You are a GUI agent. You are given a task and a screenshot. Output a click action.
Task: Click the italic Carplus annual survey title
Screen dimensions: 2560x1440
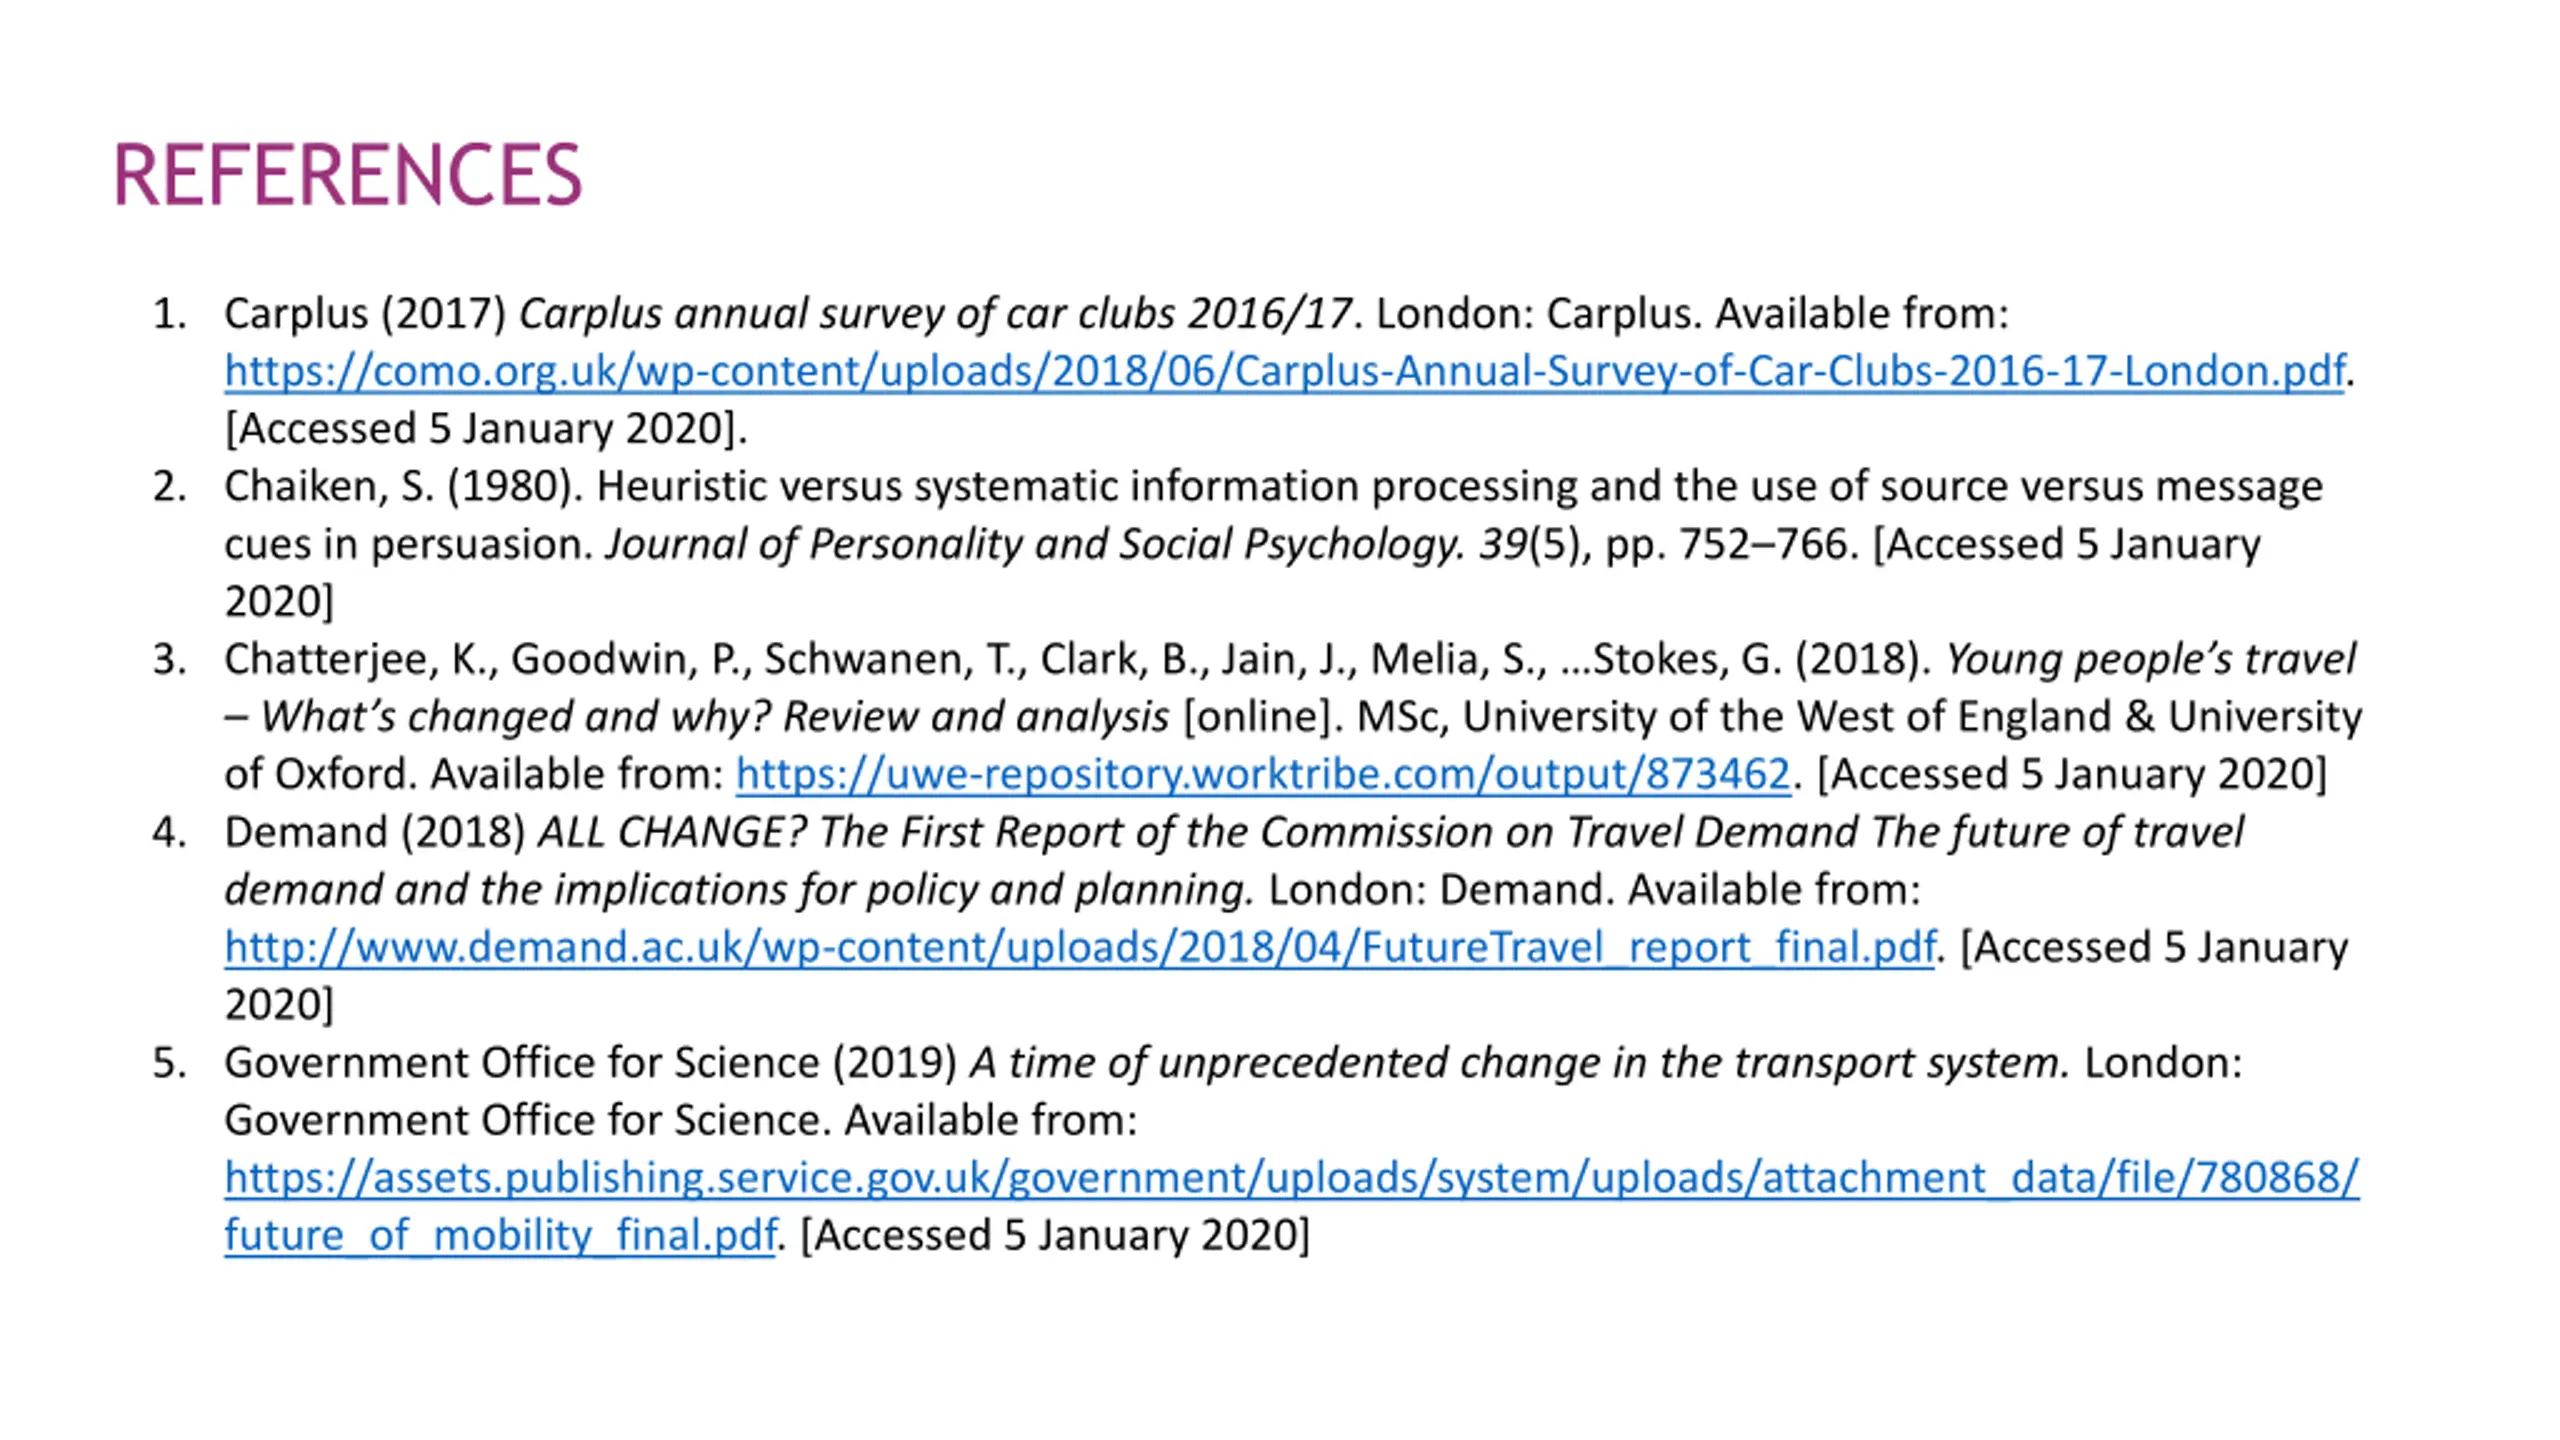(x=934, y=314)
